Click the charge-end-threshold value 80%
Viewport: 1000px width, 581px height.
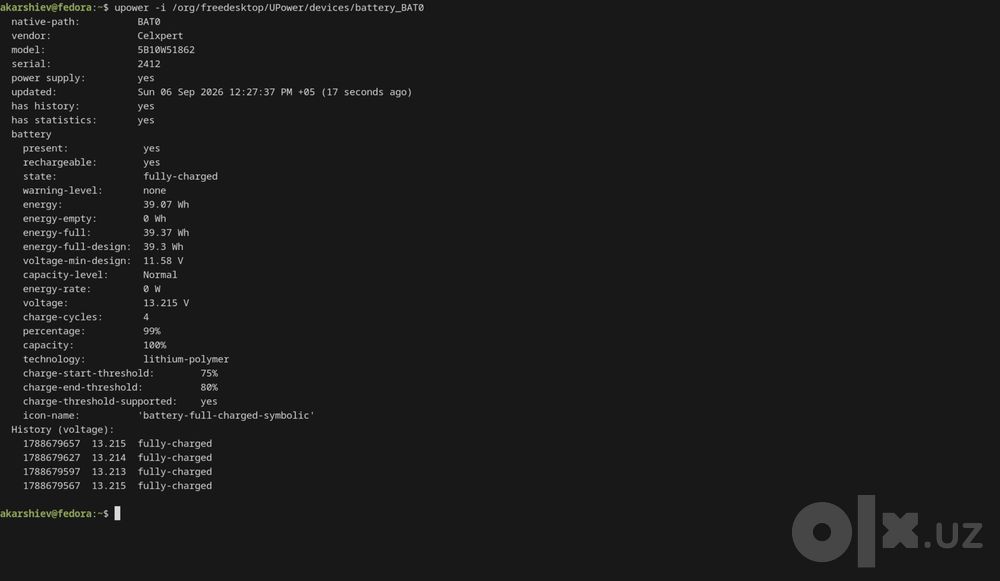[x=209, y=386]
